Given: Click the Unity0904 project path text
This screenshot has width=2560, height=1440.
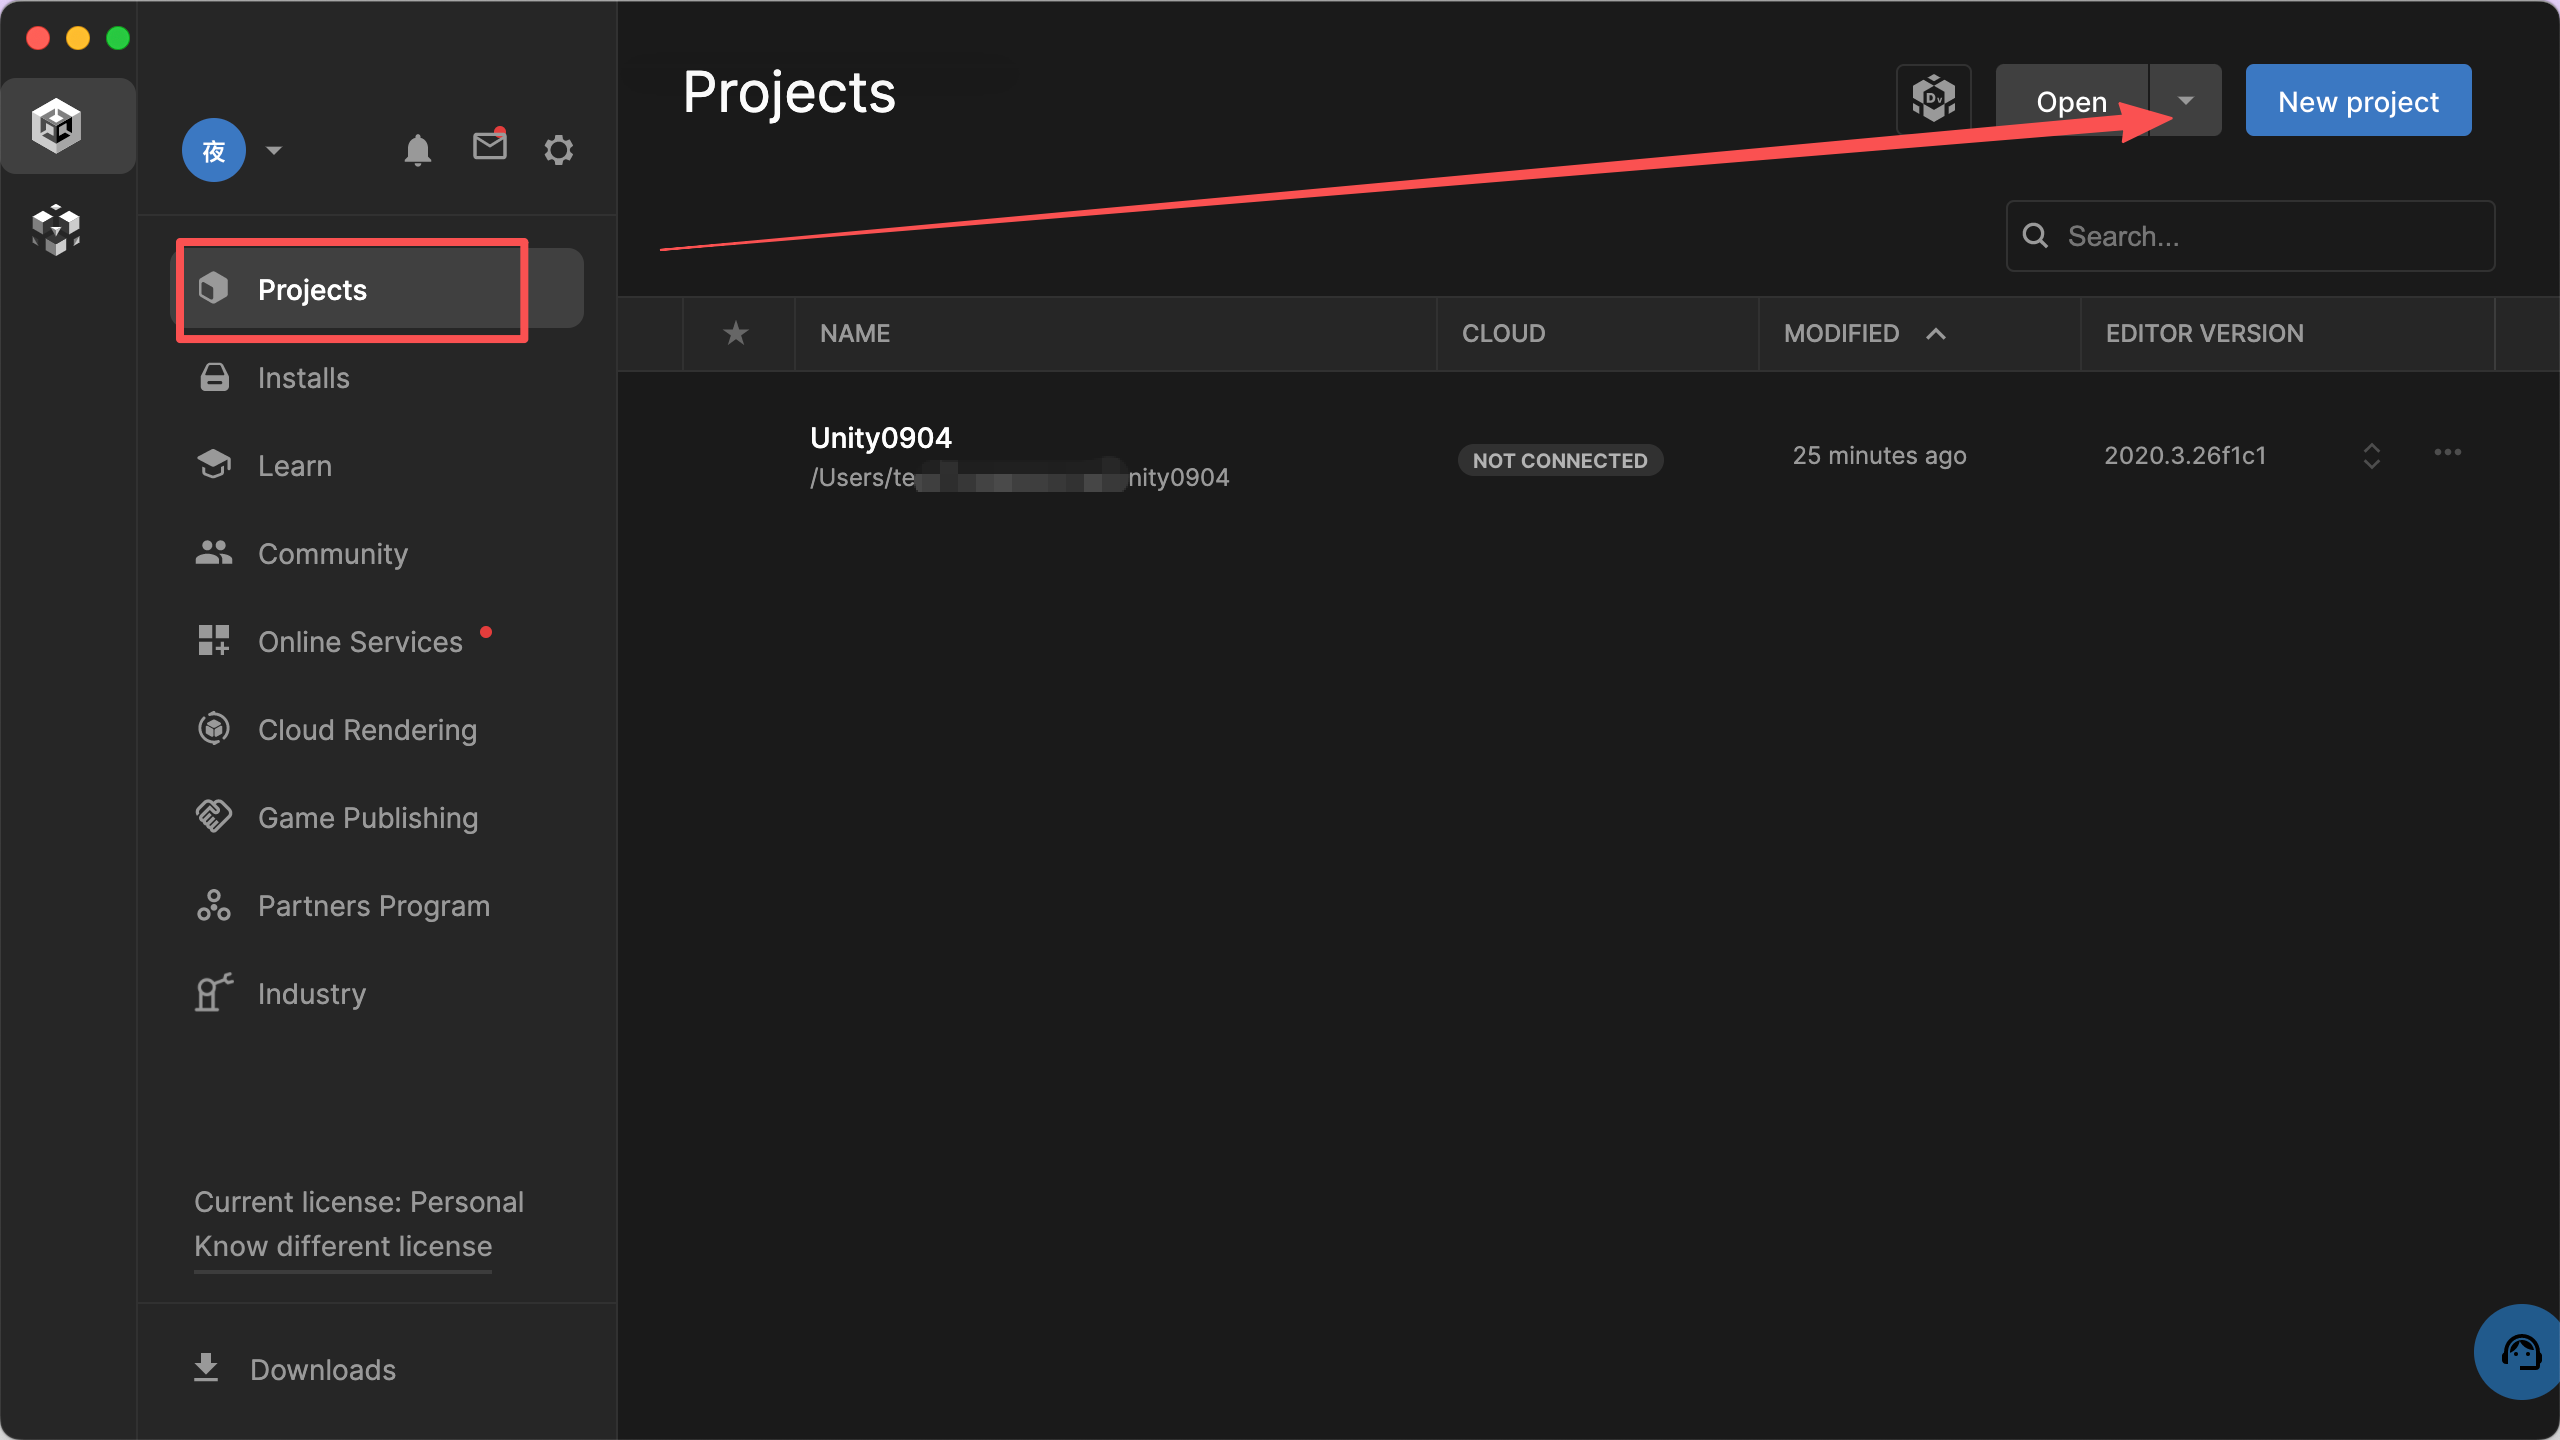Looking at the screenshot, I should click(1019, 477).
